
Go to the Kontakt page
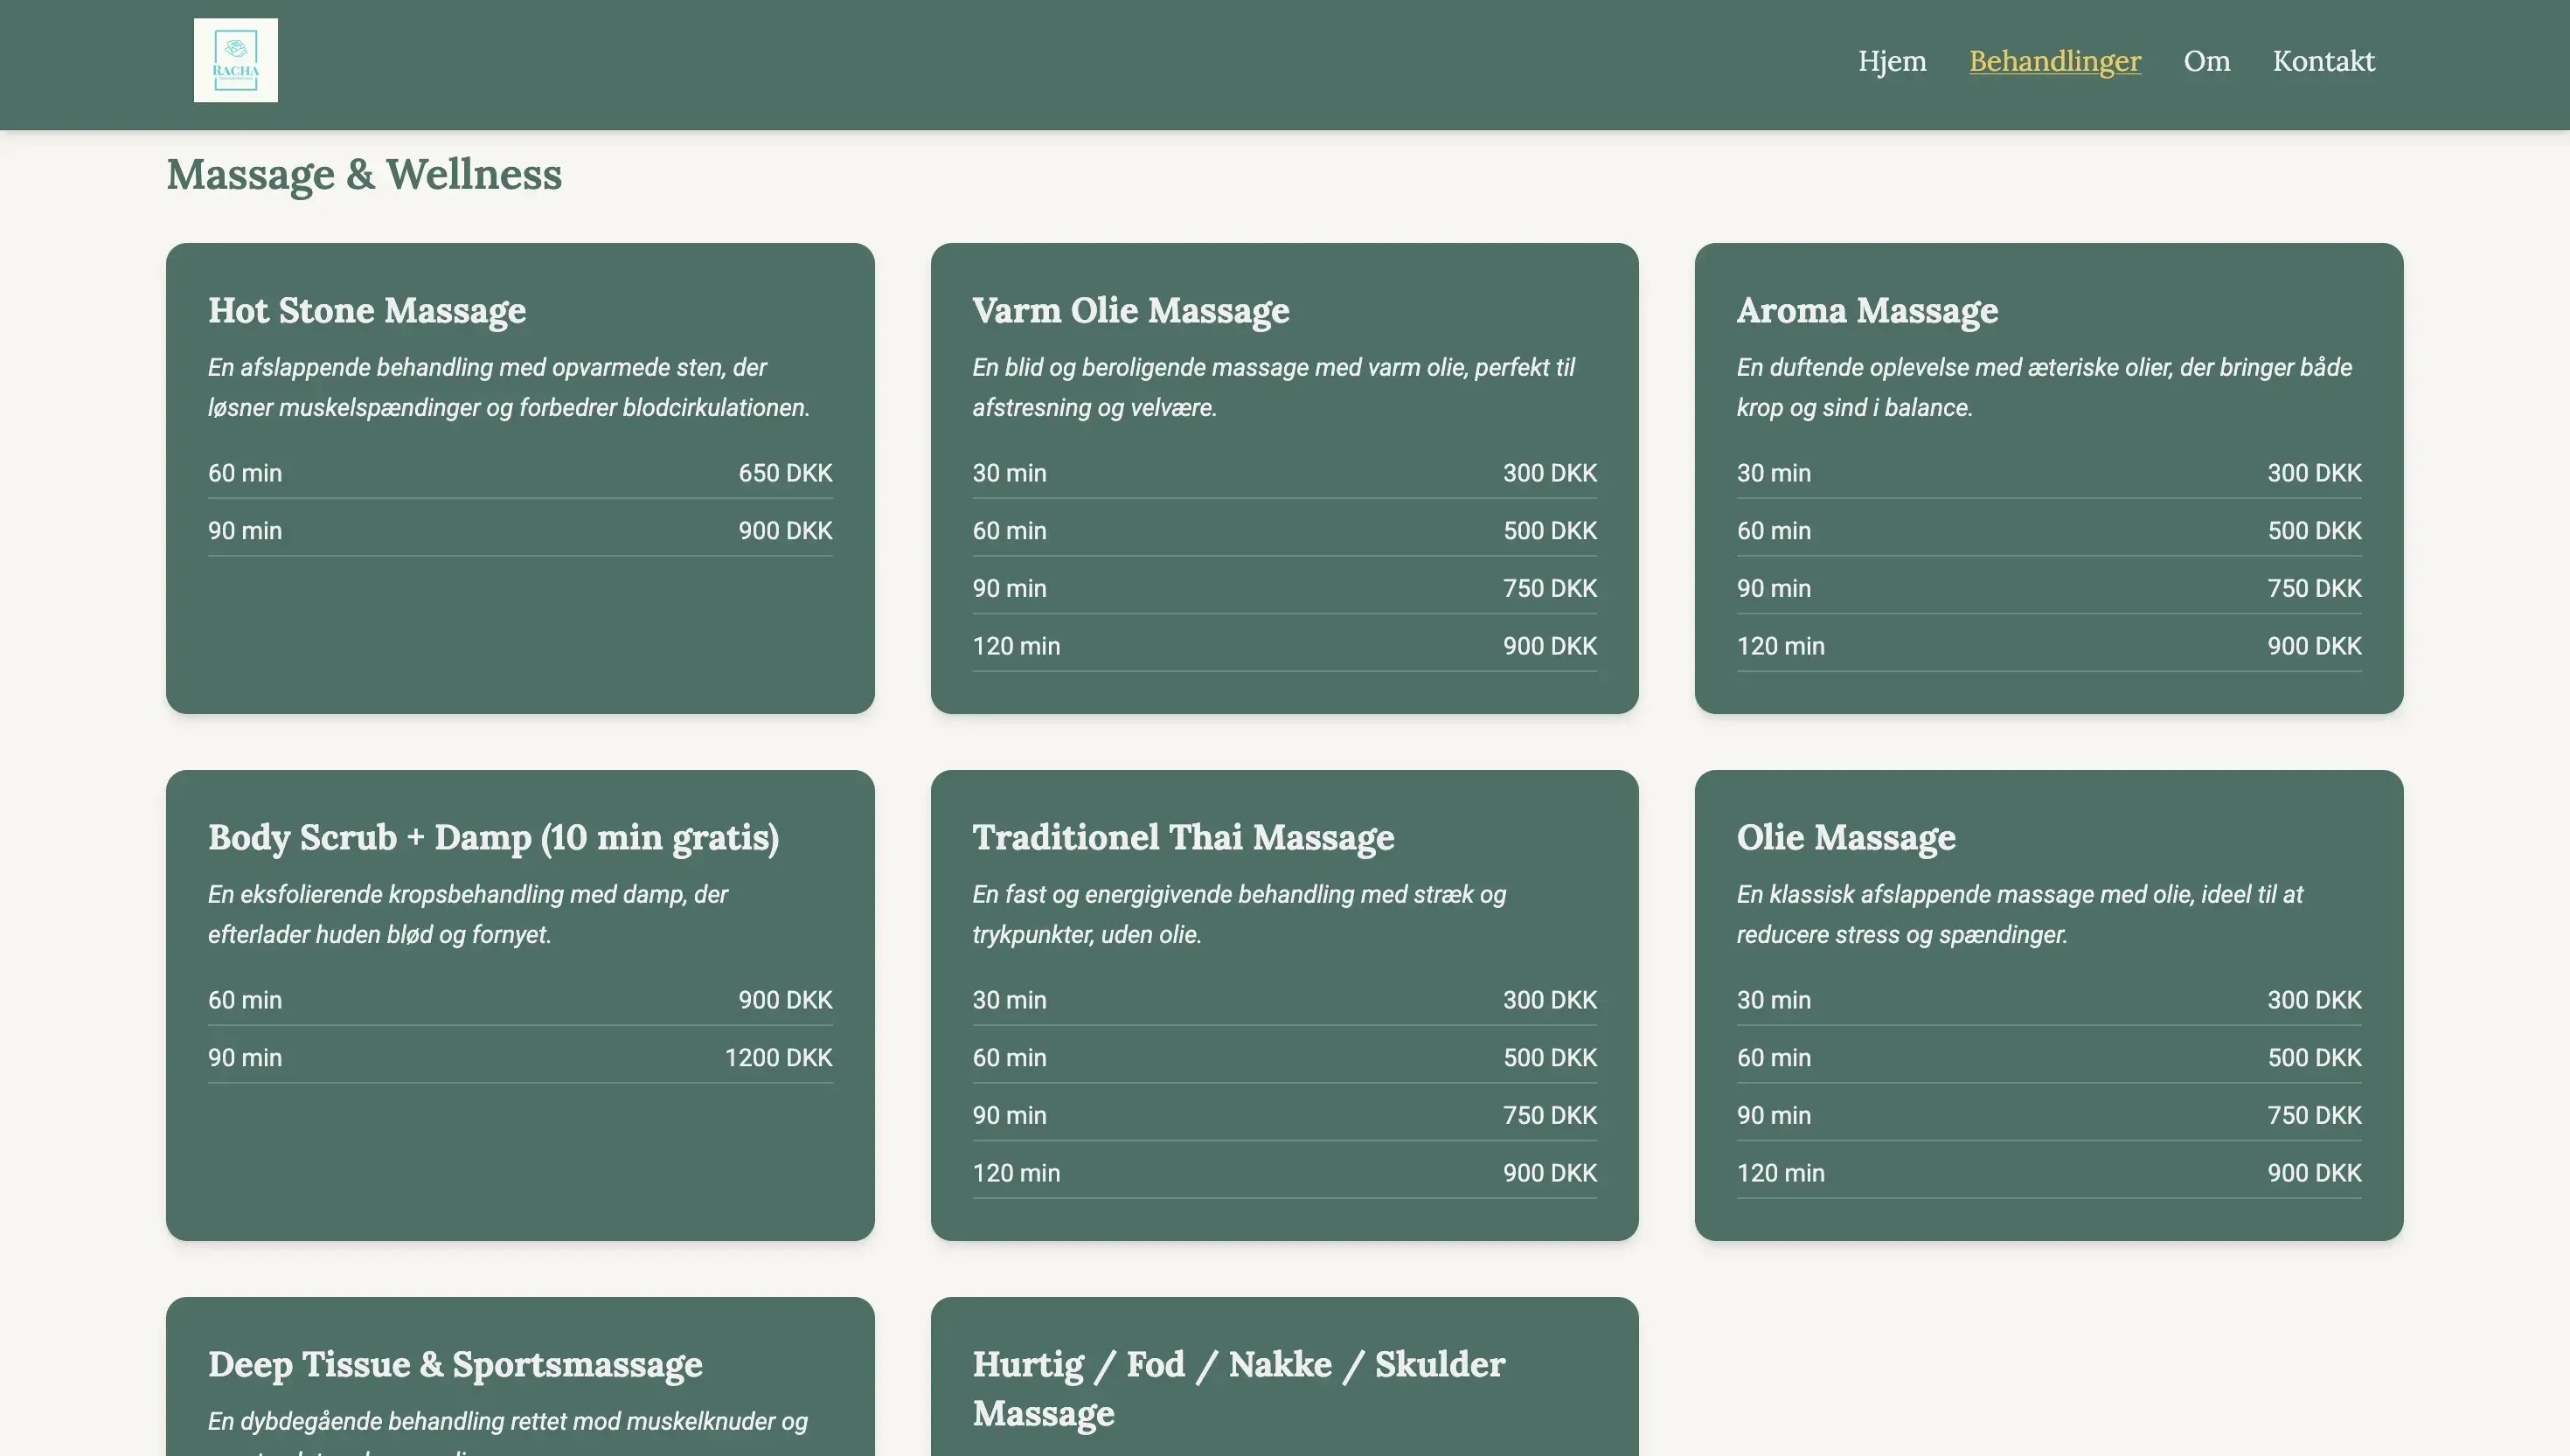point(2324,61)
